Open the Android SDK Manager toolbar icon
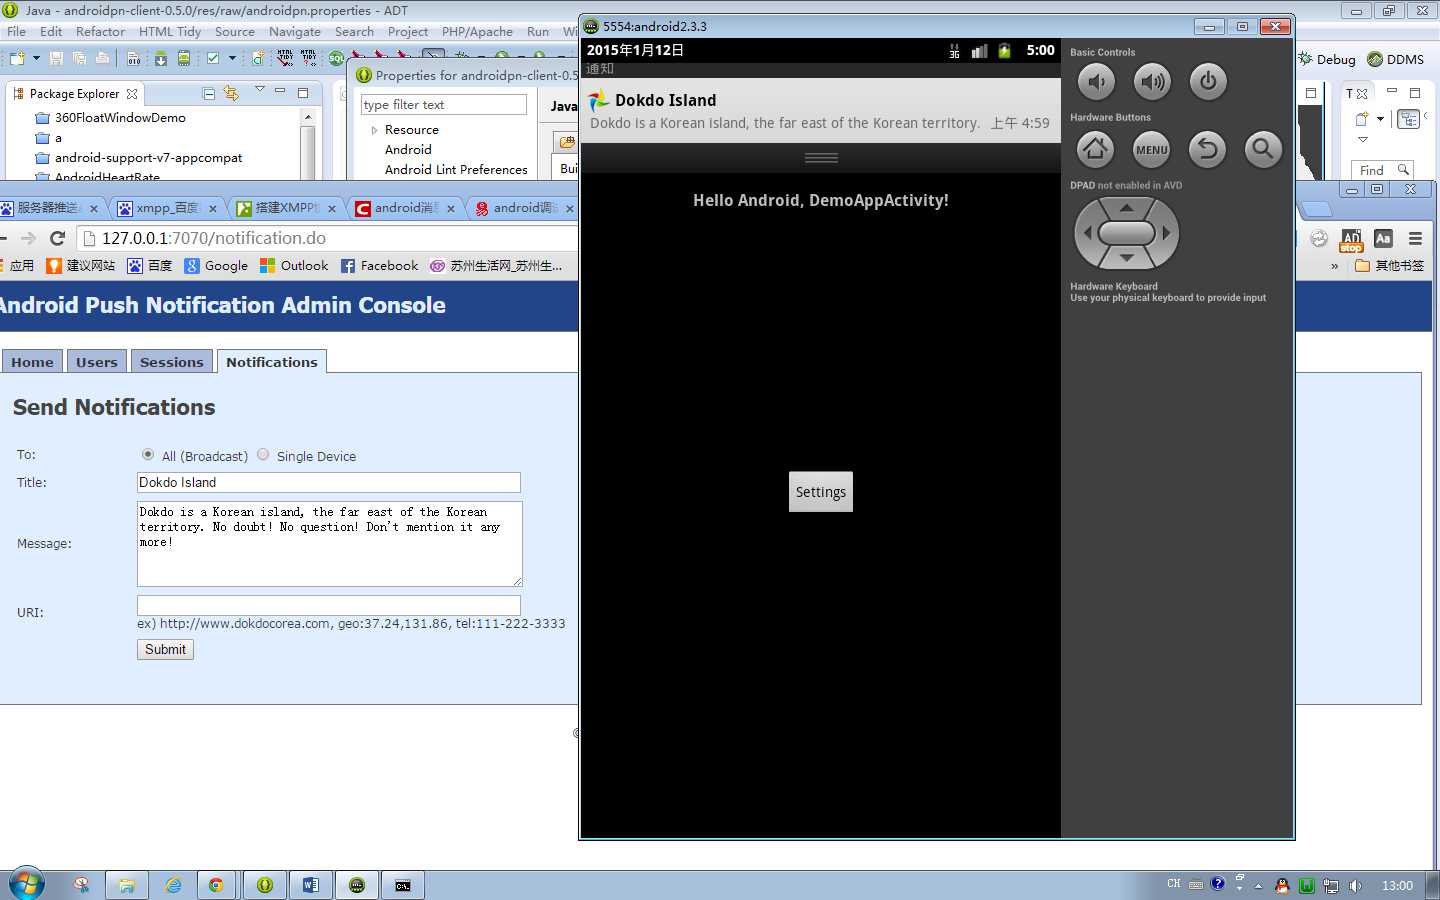This screenshot has width=1440, height=900. click(161, 59)
